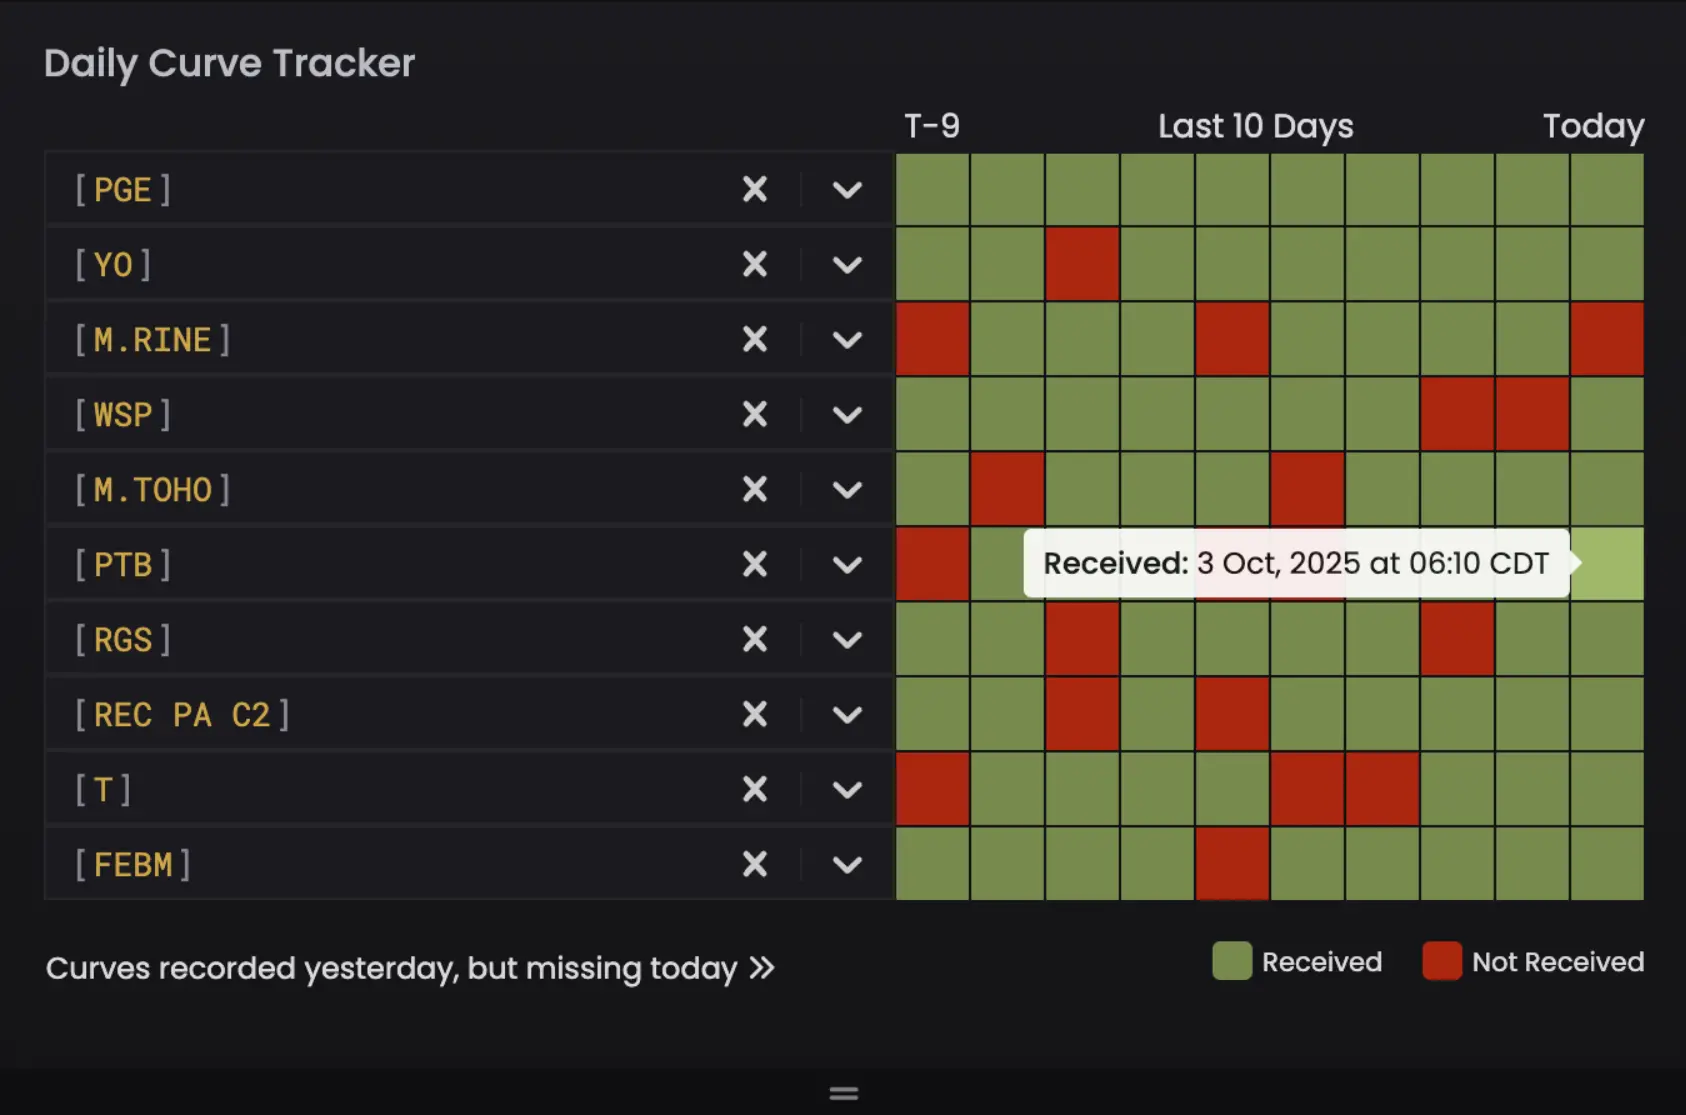The width and height of the screenshot is (1686, 1115).
Task: Open the PGE curve dropdown
Action: [x=847, y=189]
